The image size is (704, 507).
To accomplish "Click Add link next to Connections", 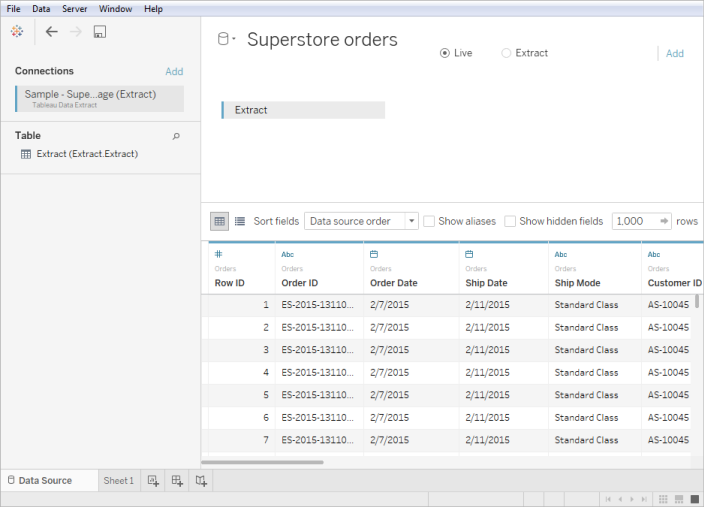I will coord(174,72).
